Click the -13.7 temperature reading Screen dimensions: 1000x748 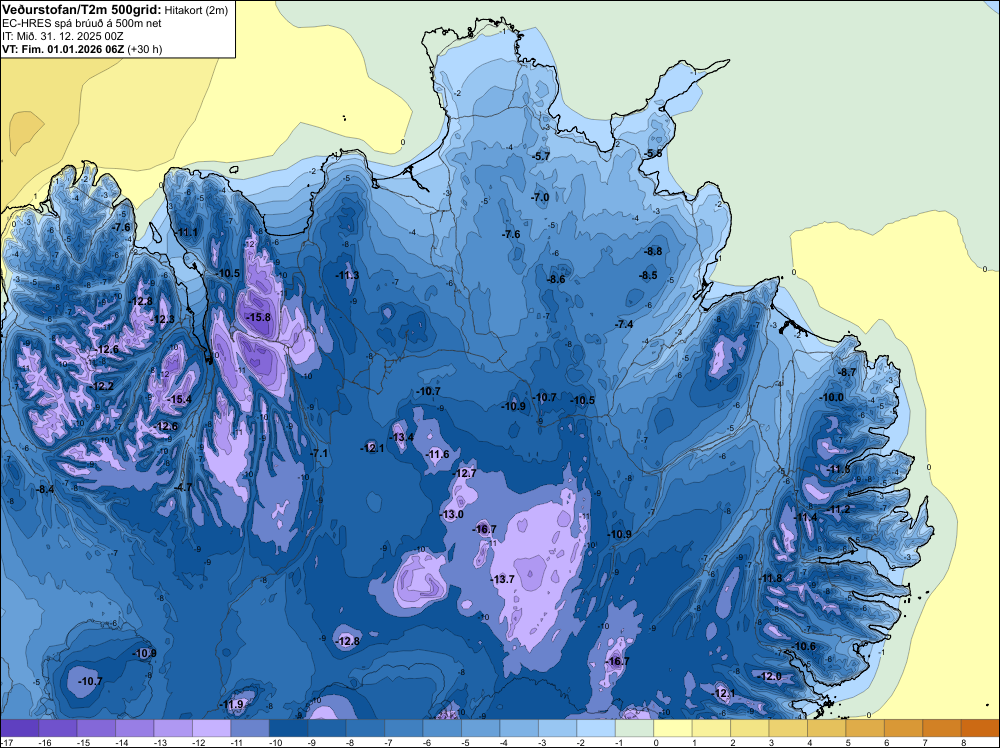point(503,579)
